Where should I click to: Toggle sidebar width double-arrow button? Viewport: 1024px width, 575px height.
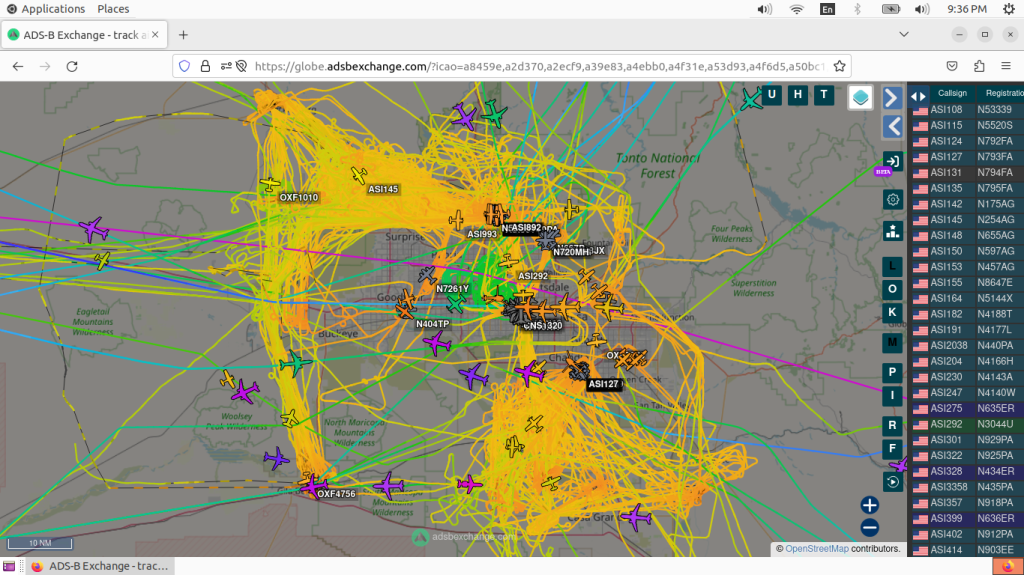pyautogui.click(x=918, y=97)
